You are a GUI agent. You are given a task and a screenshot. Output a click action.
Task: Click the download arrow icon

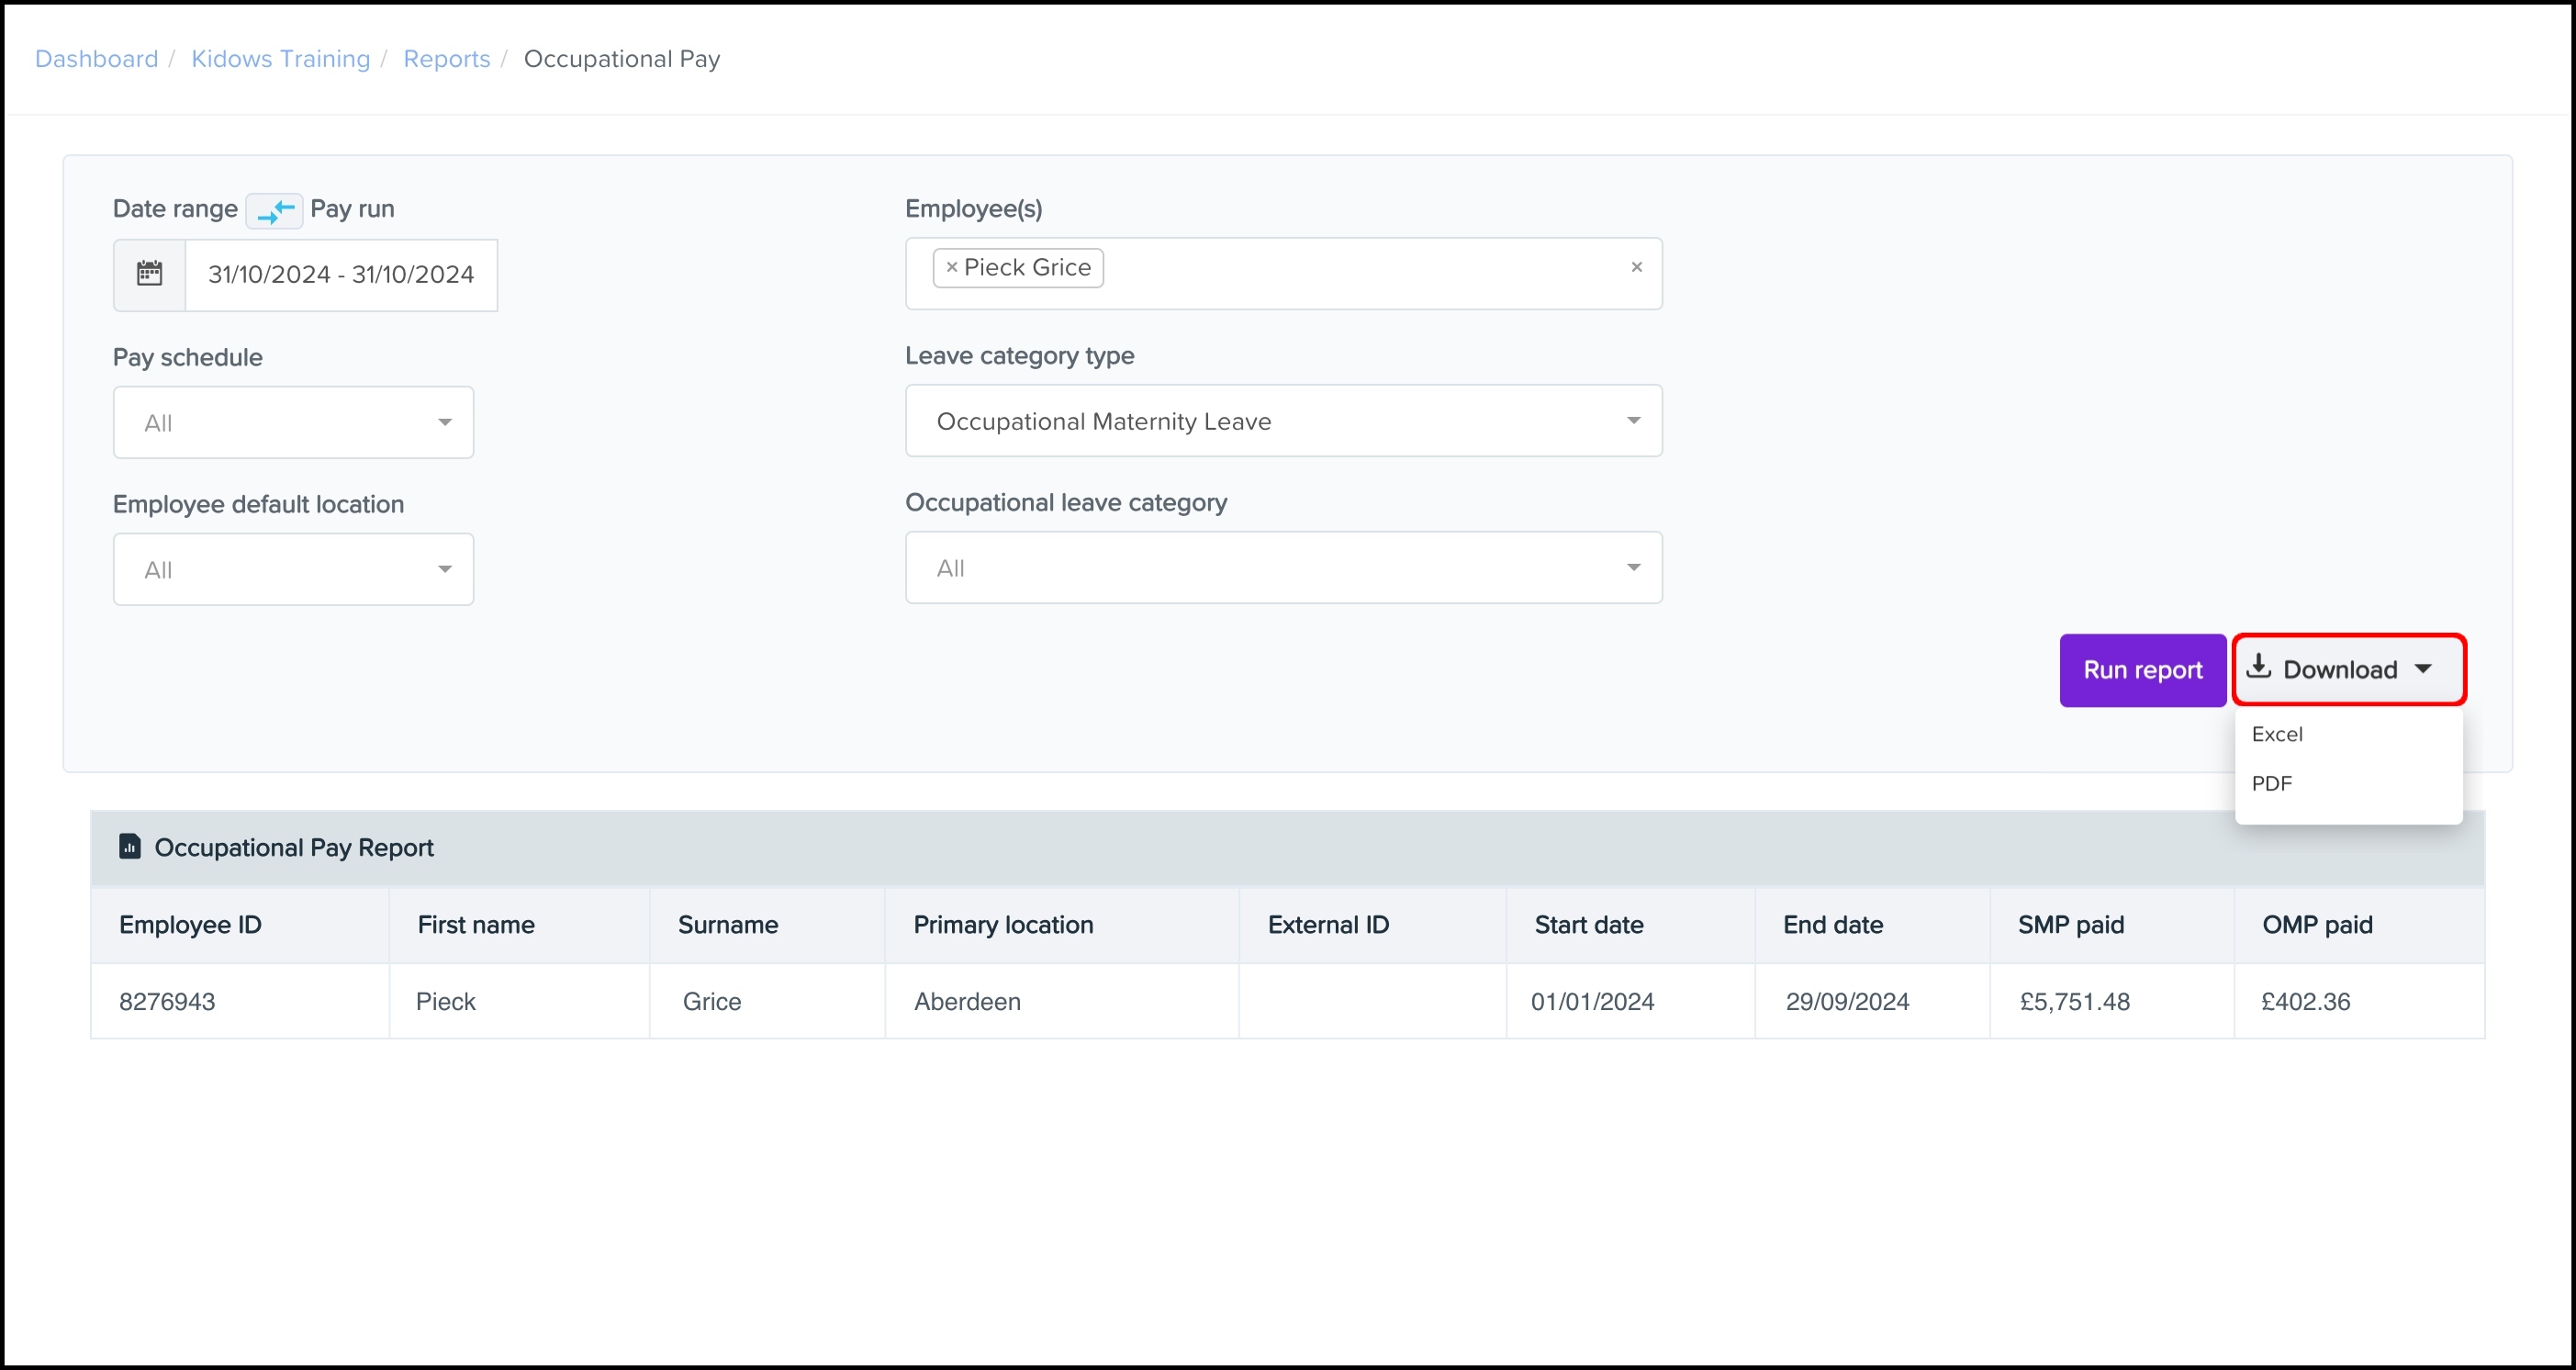coord(2258,667)
